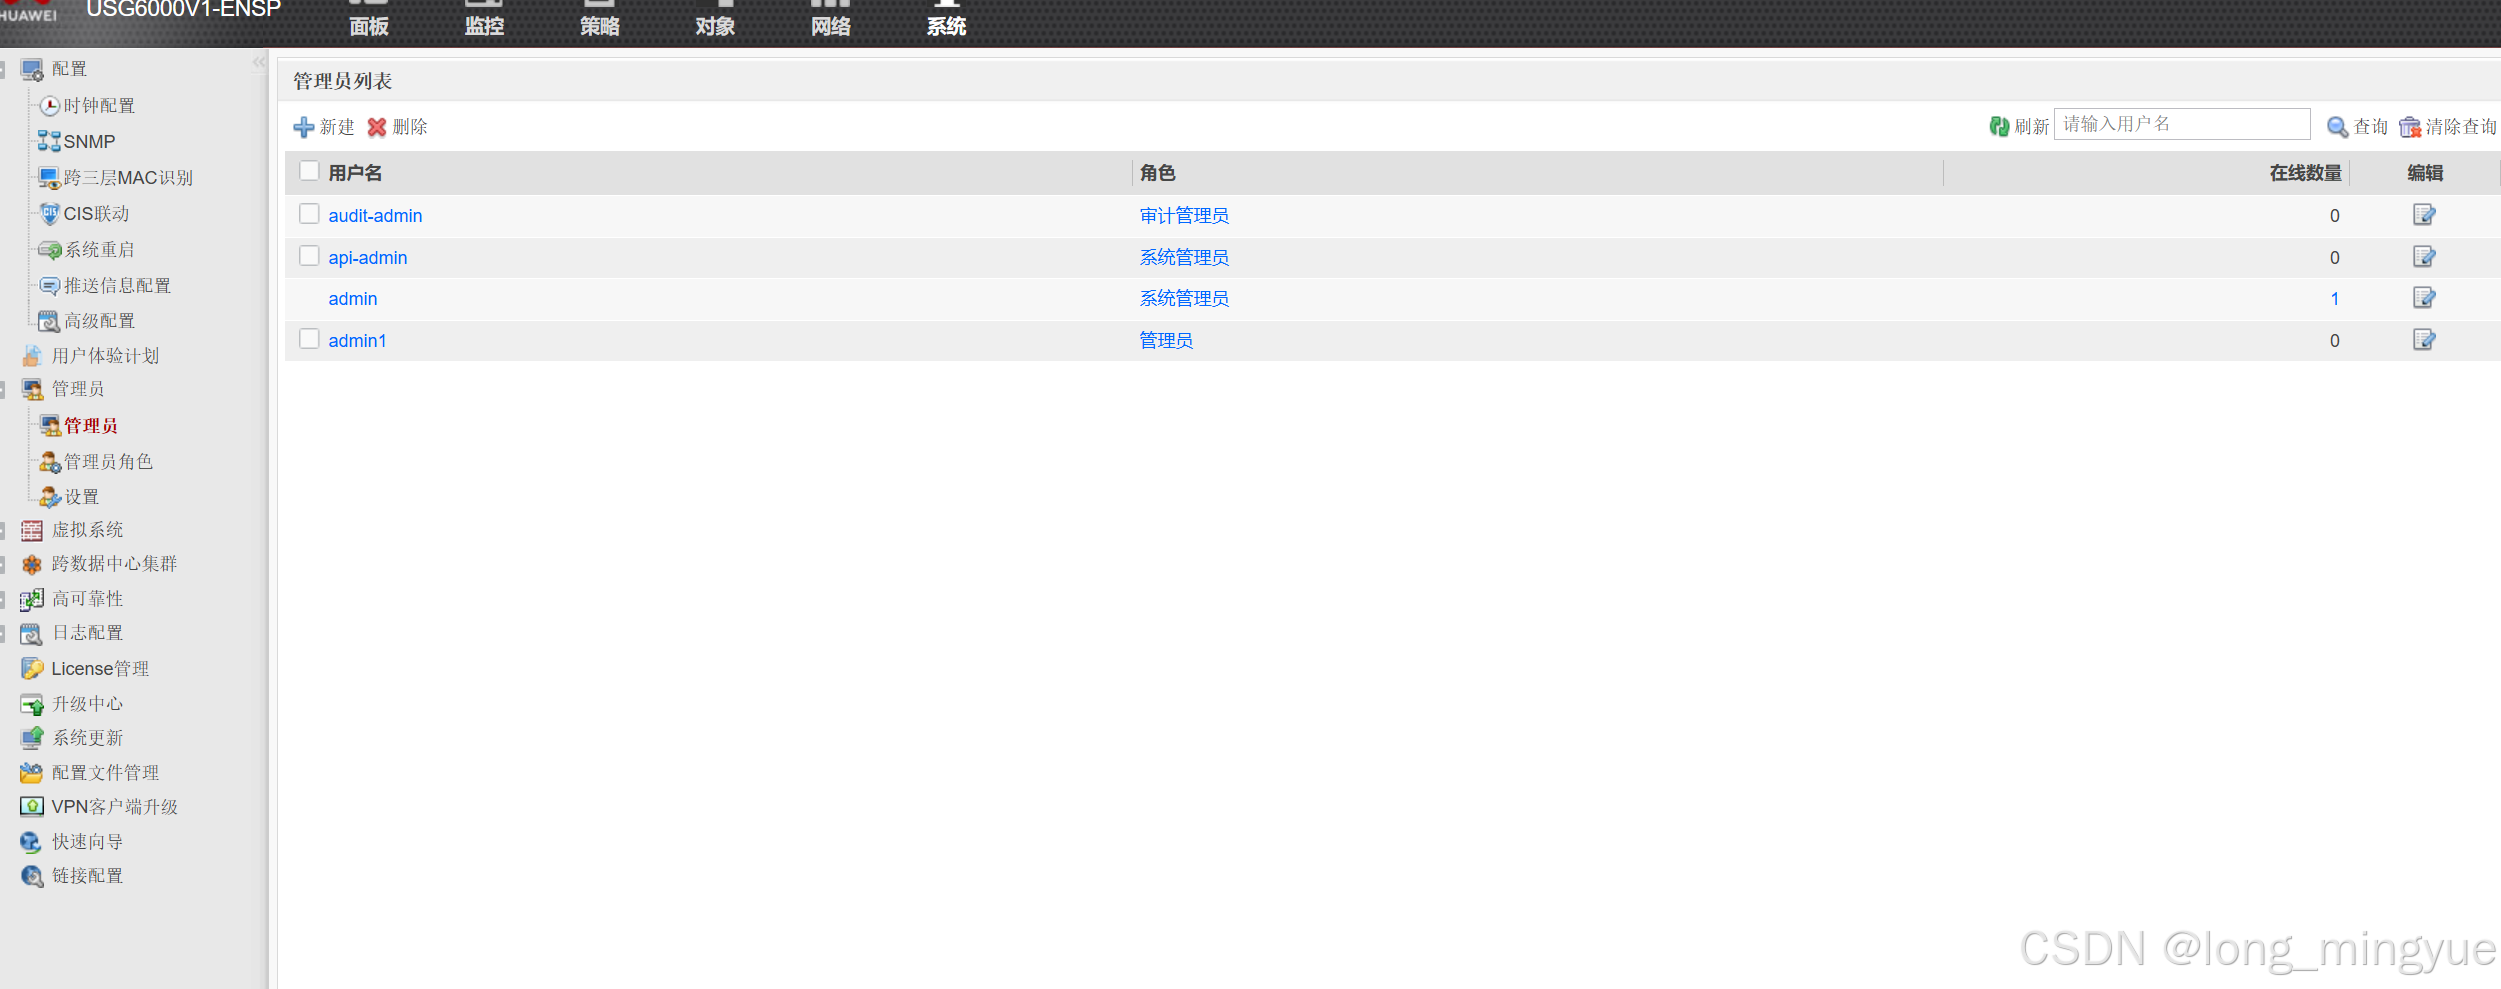Click the 跨数据中心集群 icon
The image size is (2501, 989).
pos(32,564)
